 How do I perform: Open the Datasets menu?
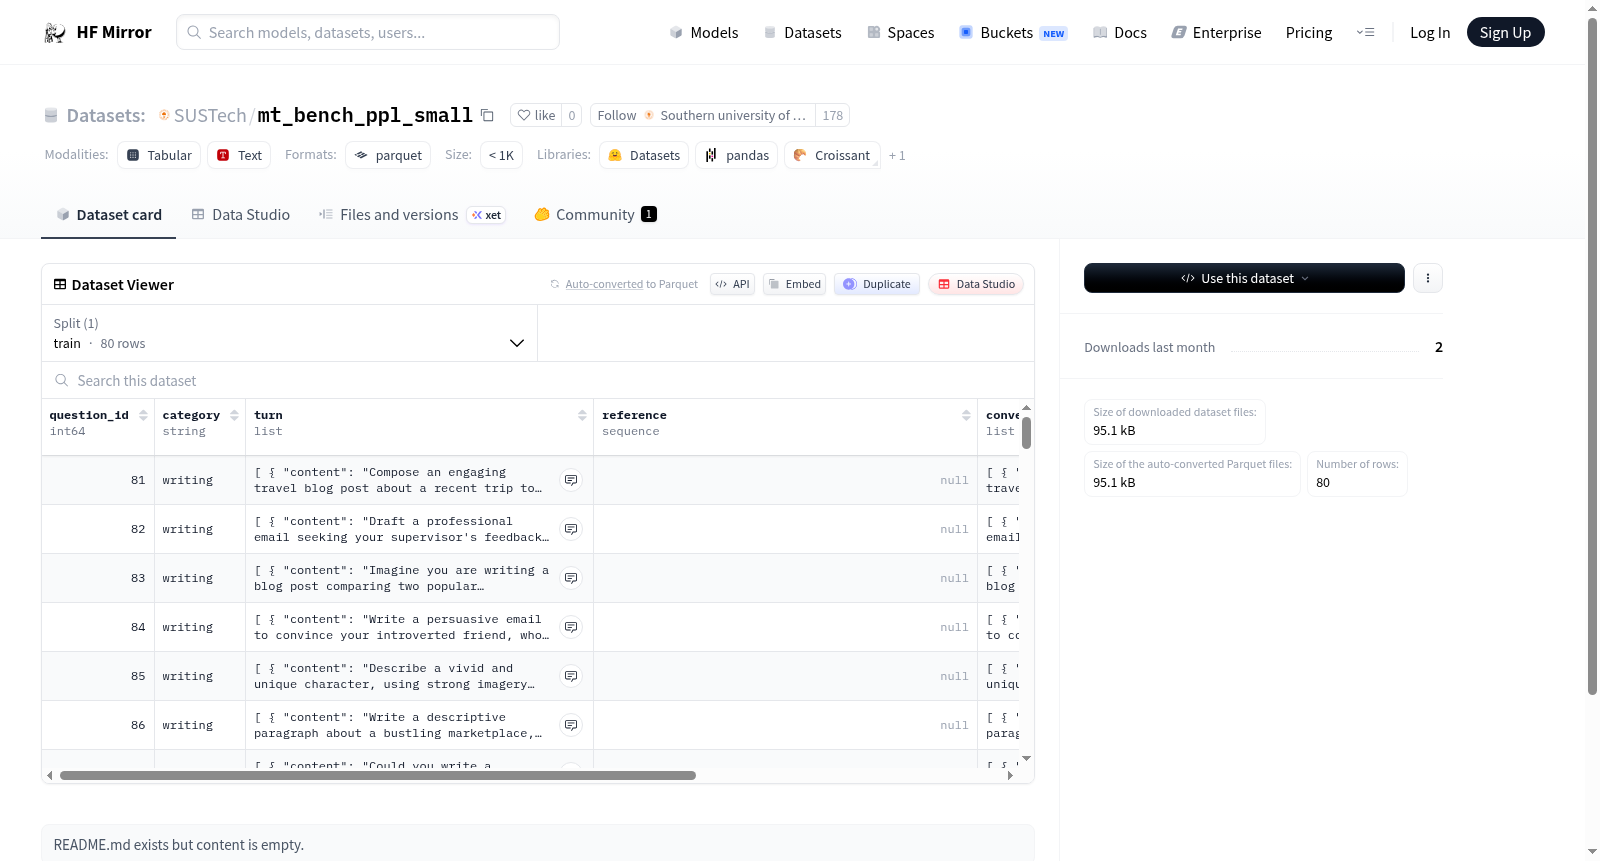click(x=802, y=33)
